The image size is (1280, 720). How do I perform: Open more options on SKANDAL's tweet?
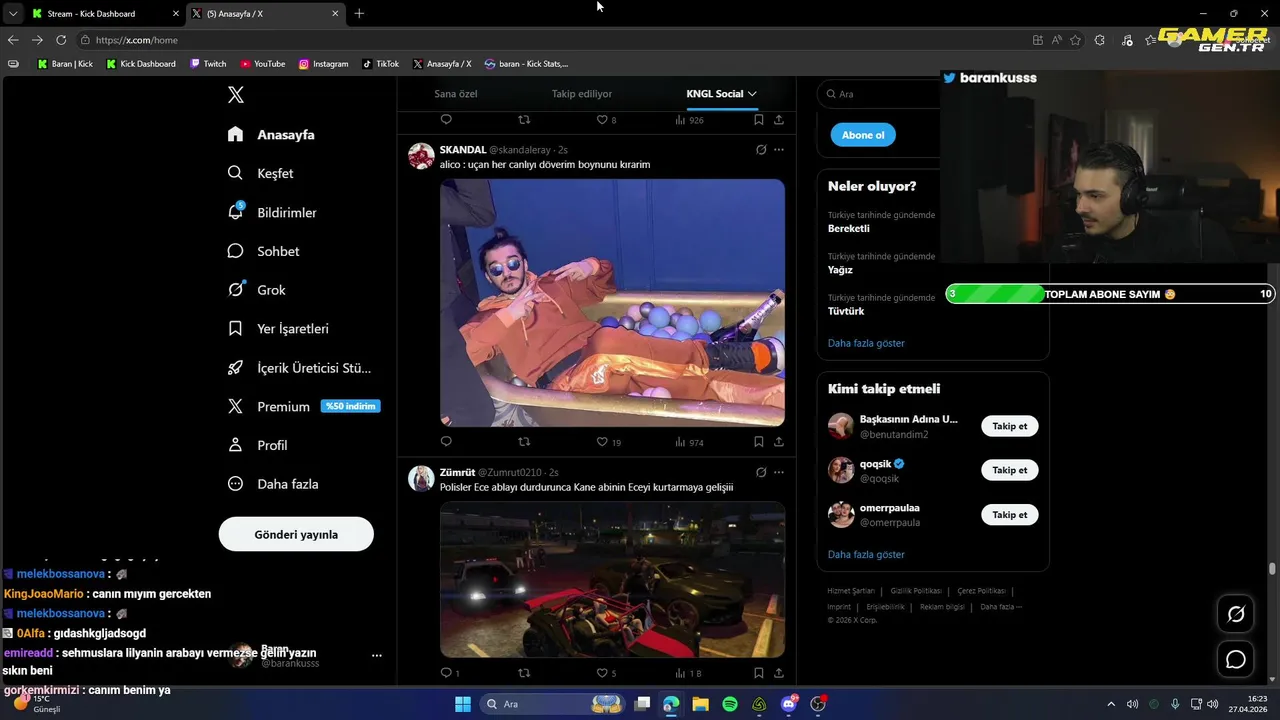click(779, 150)
